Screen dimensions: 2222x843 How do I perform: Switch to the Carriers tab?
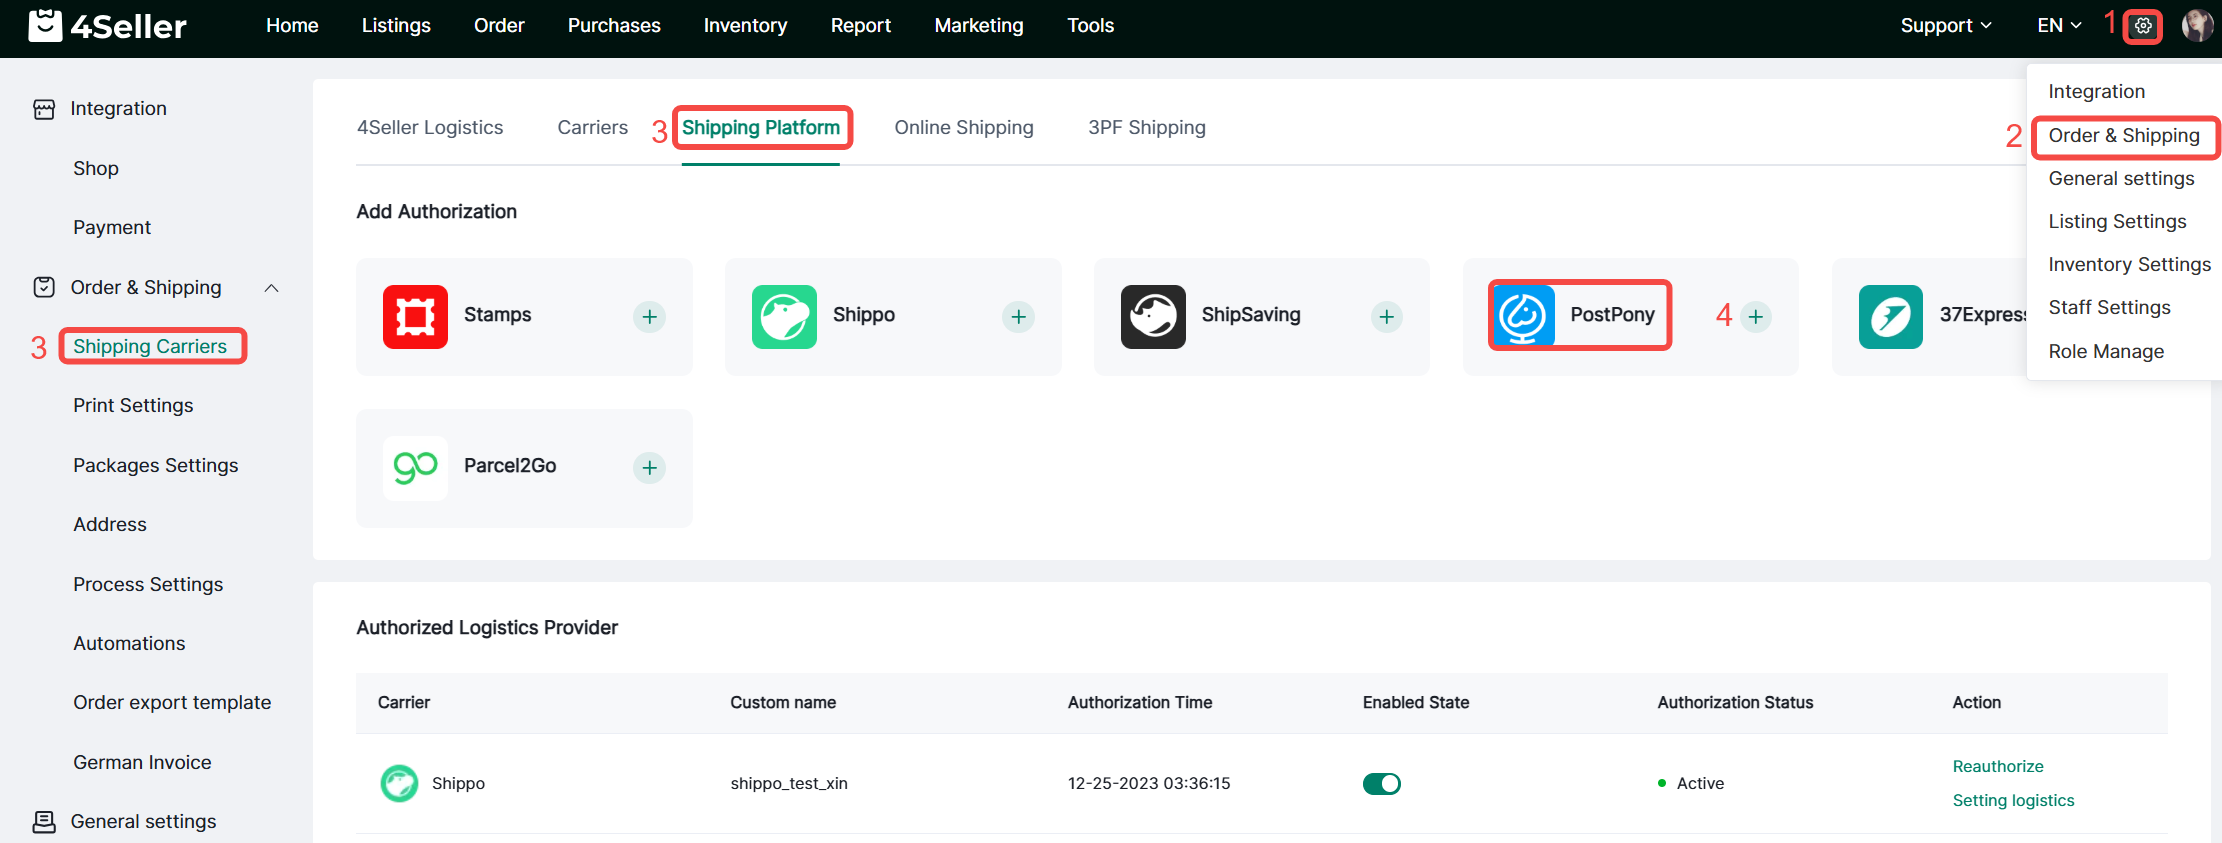(x=592, y=128)
